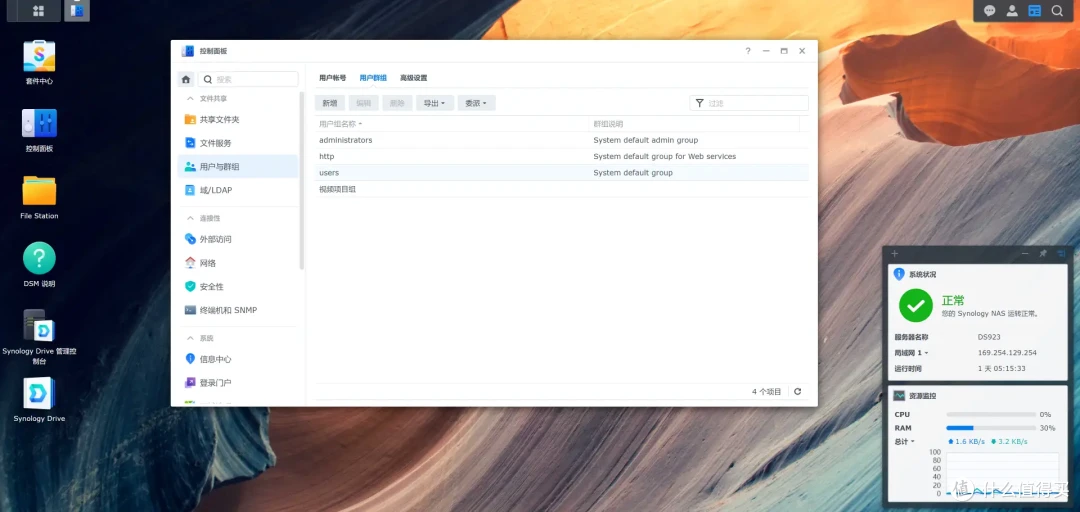Click the 编辑 button
Screen dimensions: 1080x512
click(x=364, y=103)
